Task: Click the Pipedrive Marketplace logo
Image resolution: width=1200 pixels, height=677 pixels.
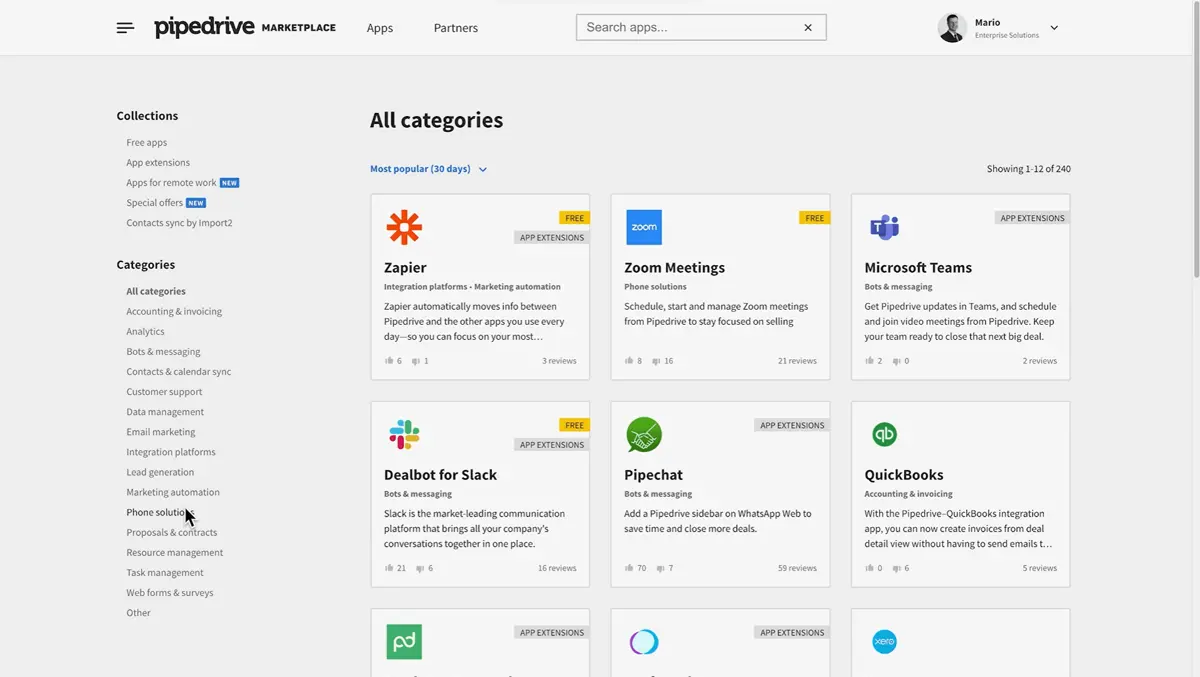Action: [x=245, y=28]
